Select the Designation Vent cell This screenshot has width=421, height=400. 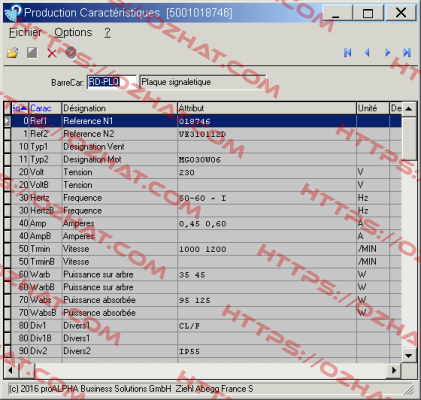coord(119,147)
